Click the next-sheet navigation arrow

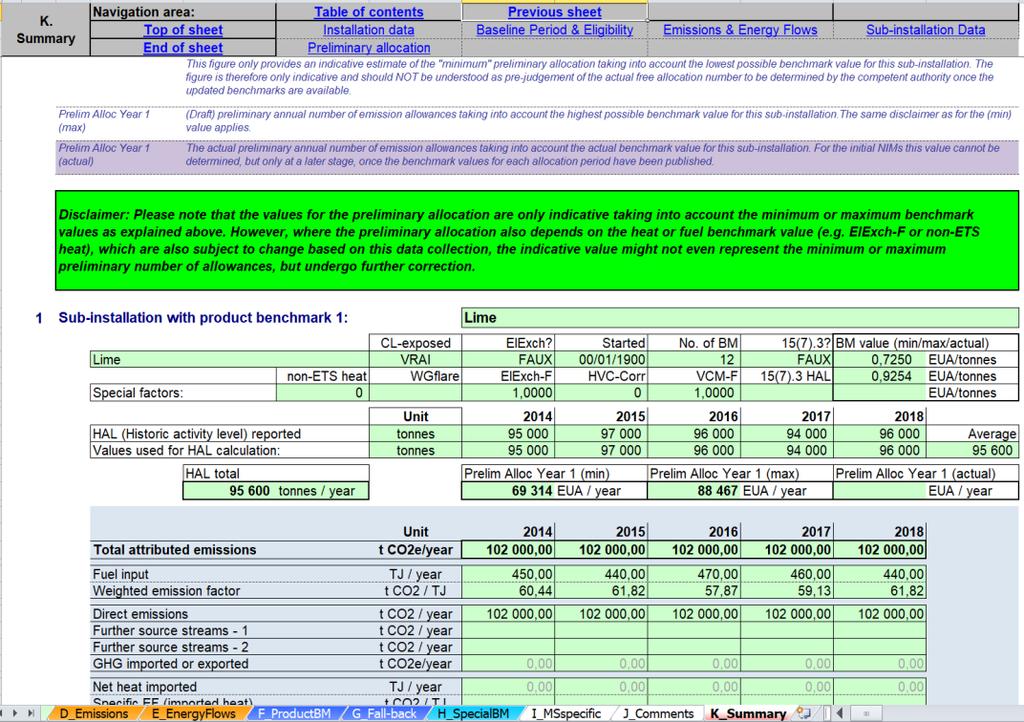click(14, 714)
